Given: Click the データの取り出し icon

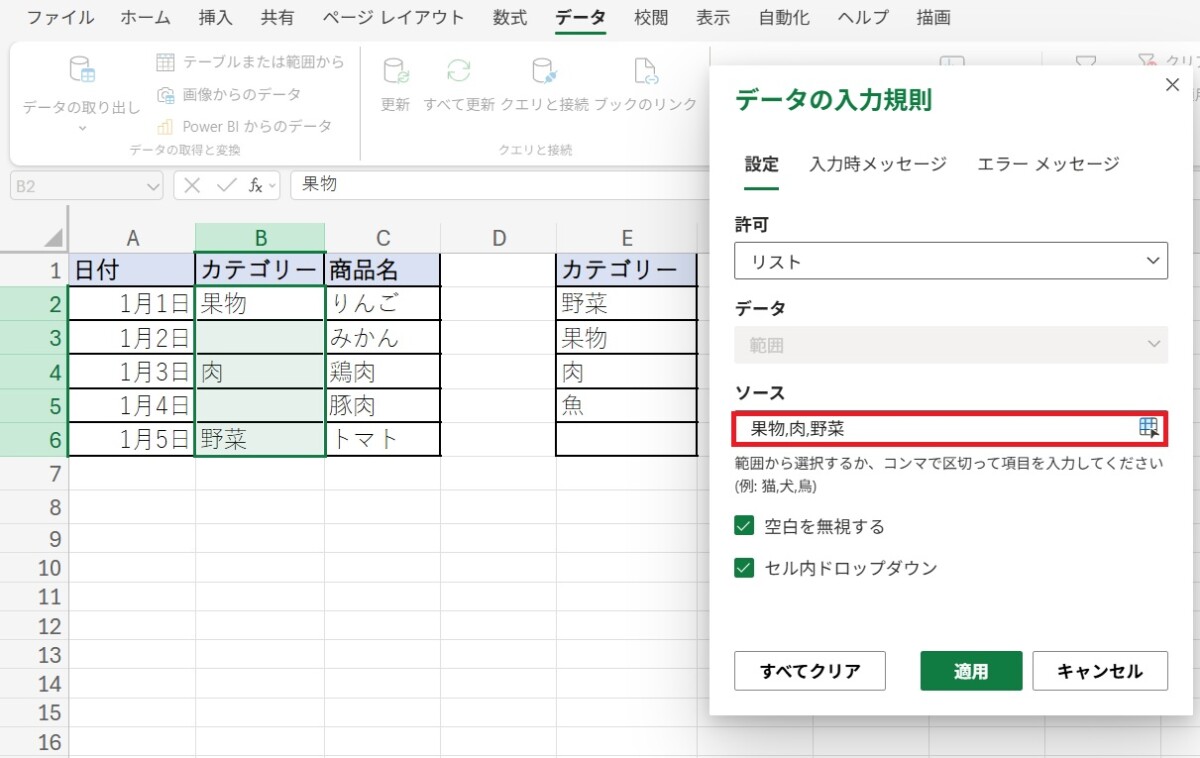Looking at the screenshot, I should click(x=81, y=70).
